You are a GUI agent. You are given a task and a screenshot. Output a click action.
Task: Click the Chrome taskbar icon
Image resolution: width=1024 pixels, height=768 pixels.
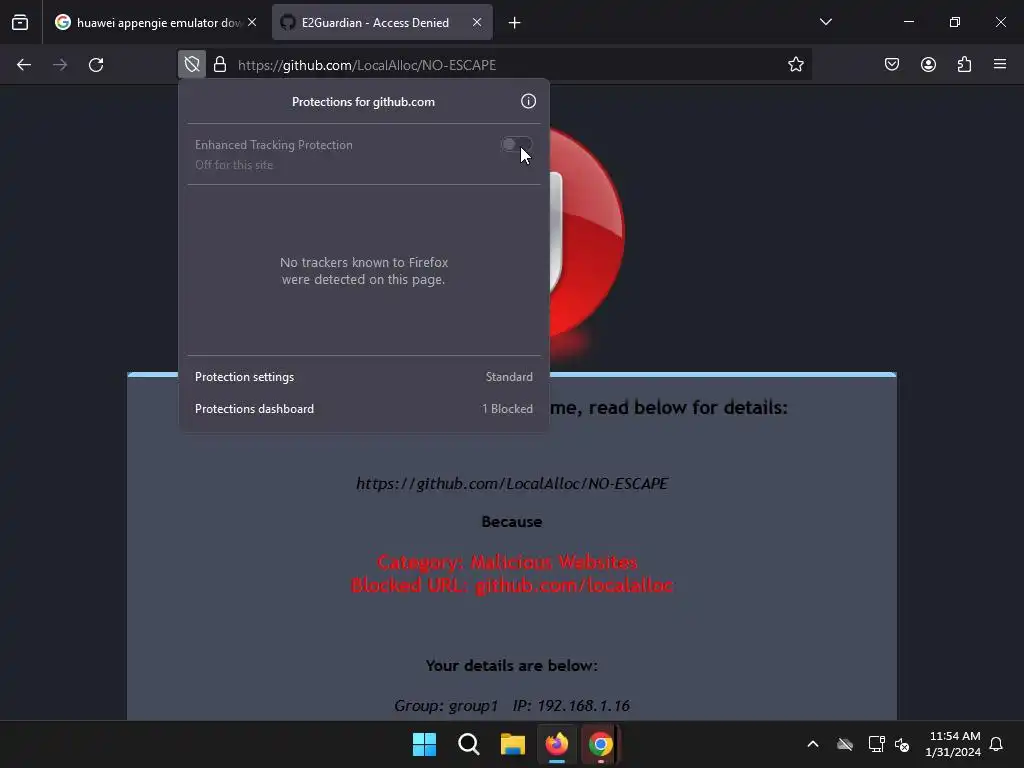pyautogui.click(x=601, y=744)
